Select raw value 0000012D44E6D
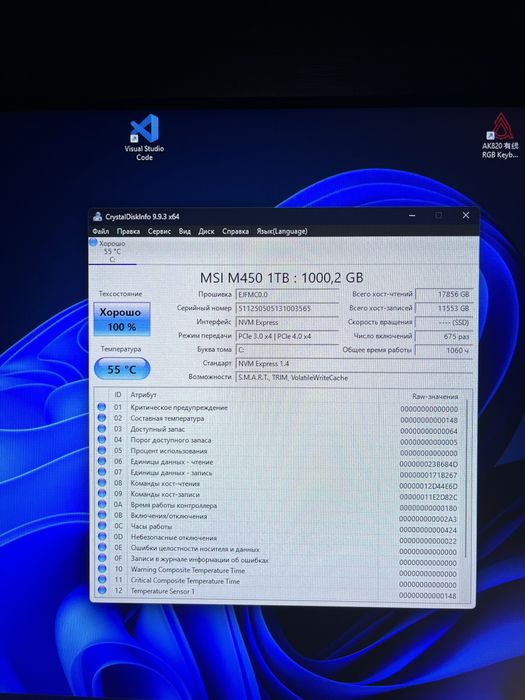525x700 pixels. (429, 486)
